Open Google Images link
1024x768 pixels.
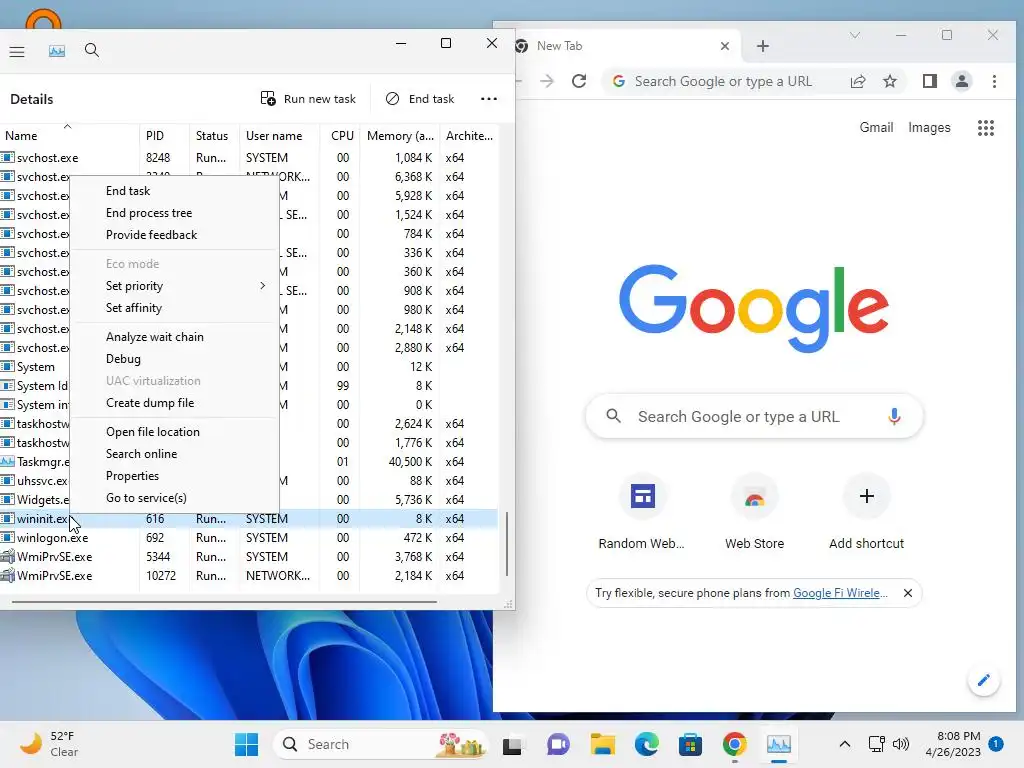[929, 127]
